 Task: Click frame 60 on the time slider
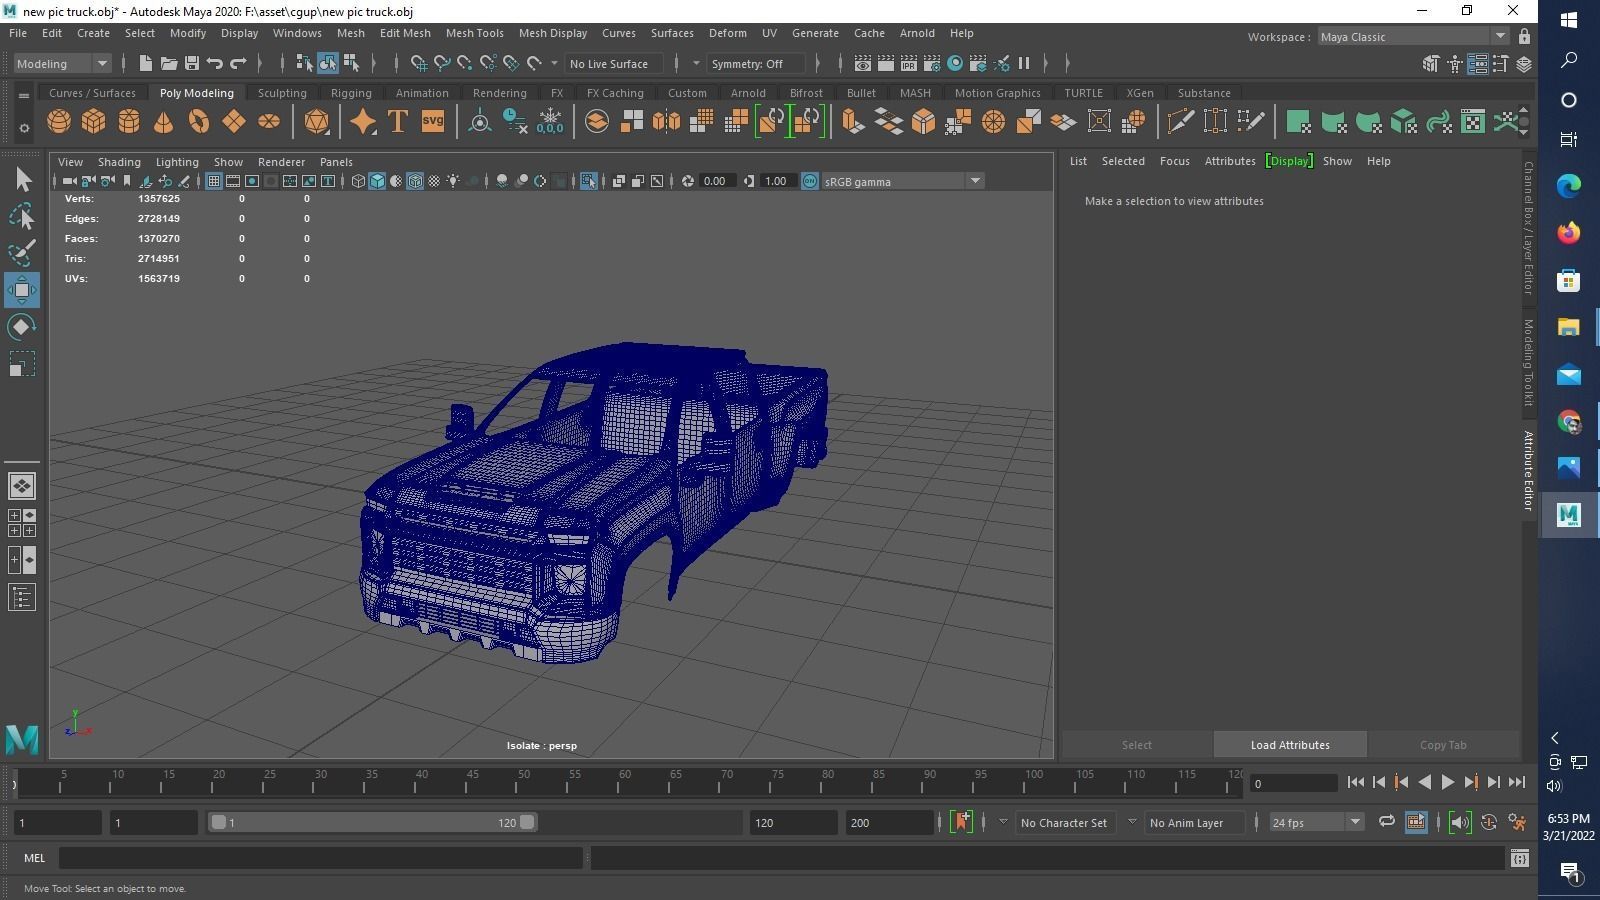pos(618,783)
